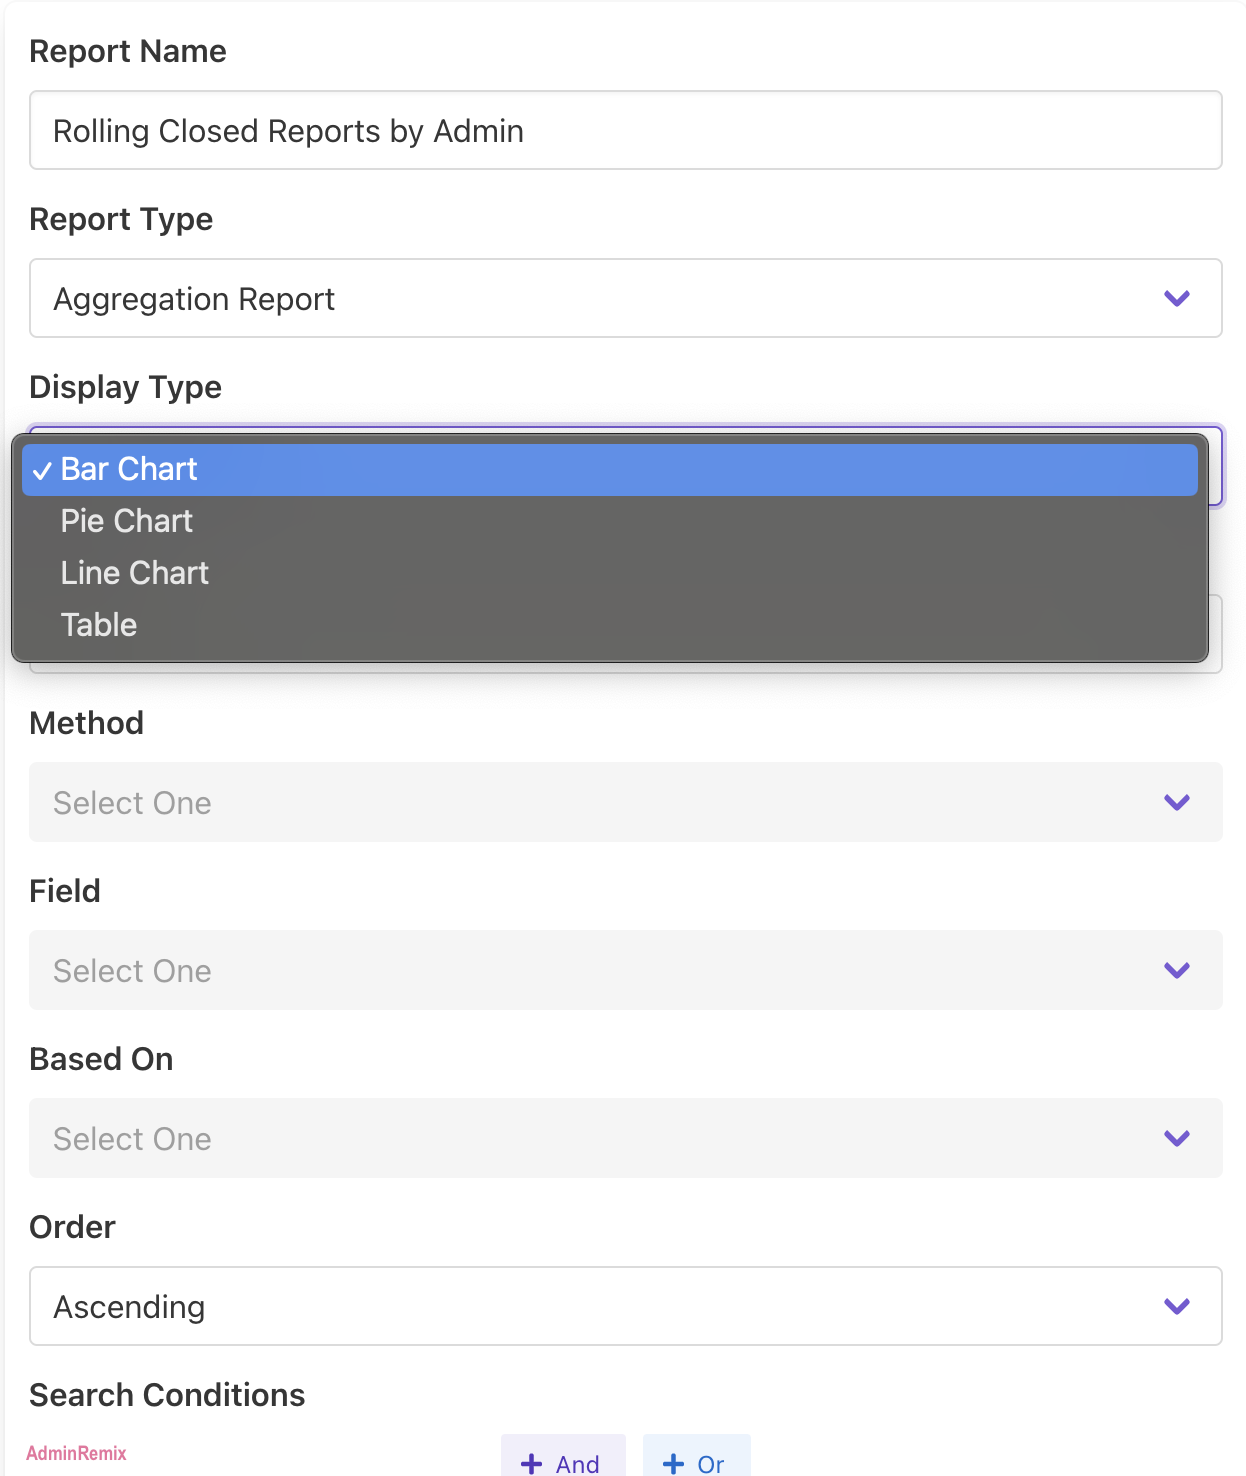Add an And search condition
Viewport: 1246px width, 1476px height.
click(x=563, y=1462)
